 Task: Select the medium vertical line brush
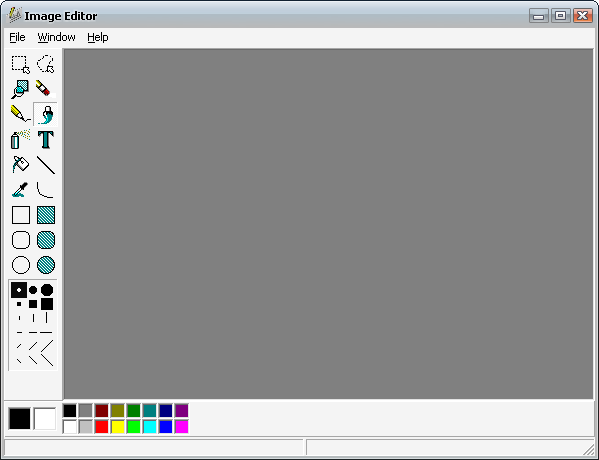(x=33, y=318)
